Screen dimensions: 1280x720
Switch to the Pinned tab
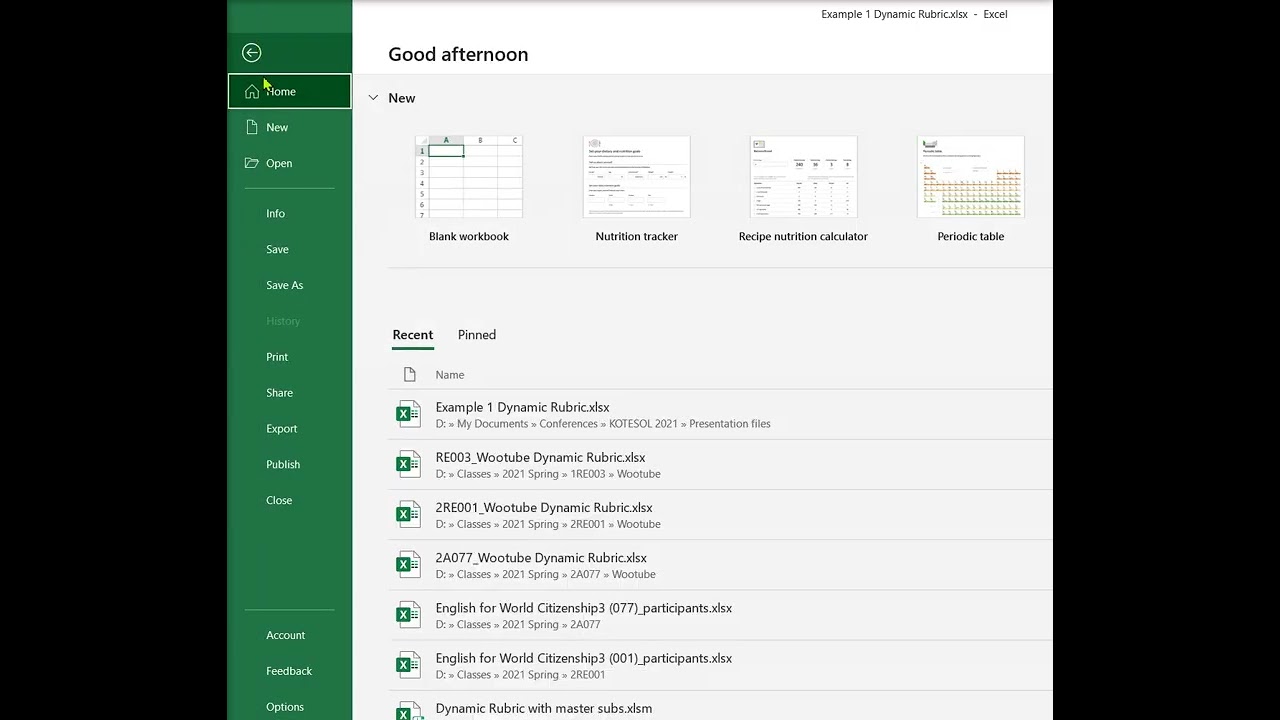477,335
